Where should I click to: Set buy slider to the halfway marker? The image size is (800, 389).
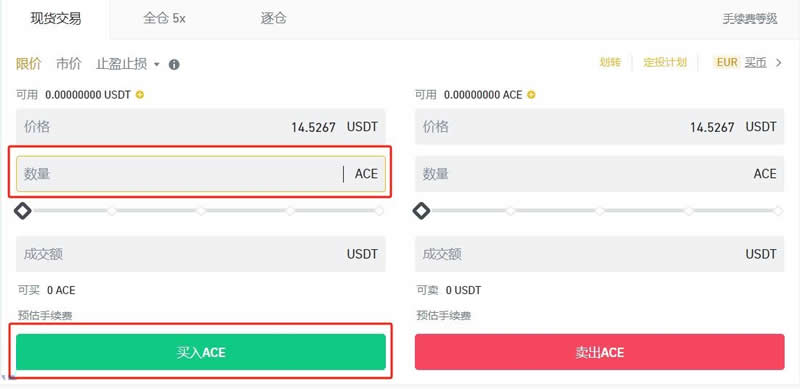[201, 211]
